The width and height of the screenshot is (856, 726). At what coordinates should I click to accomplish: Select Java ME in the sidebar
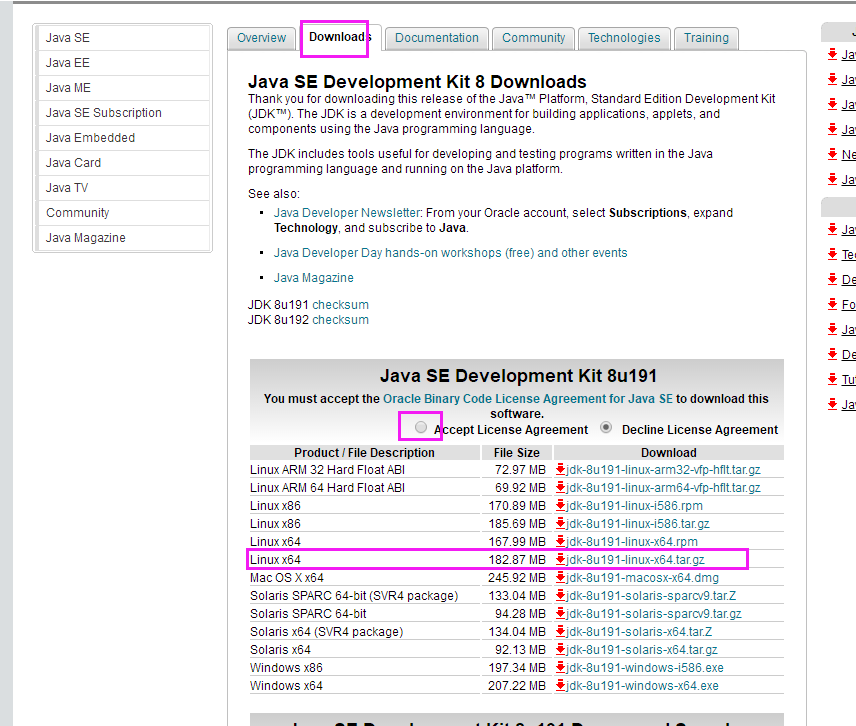coord(123,88)
